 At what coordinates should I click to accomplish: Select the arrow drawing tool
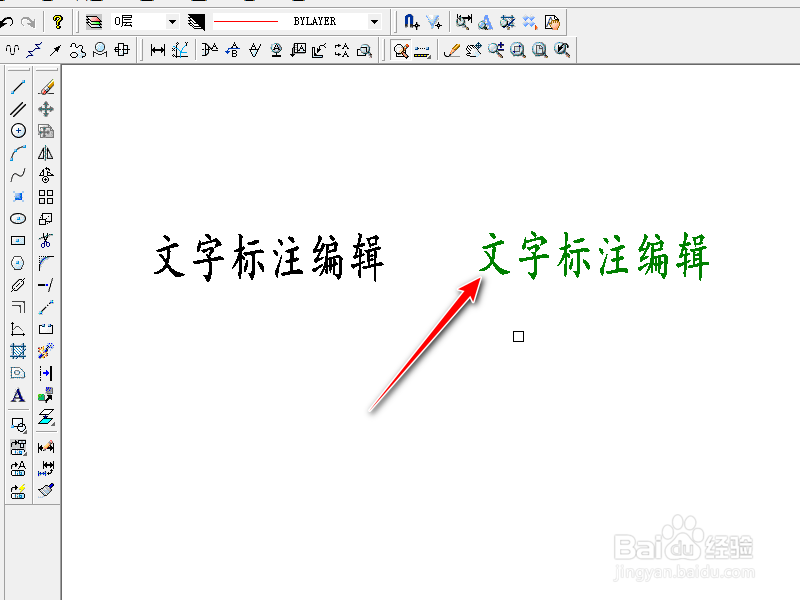pos(56,50)
